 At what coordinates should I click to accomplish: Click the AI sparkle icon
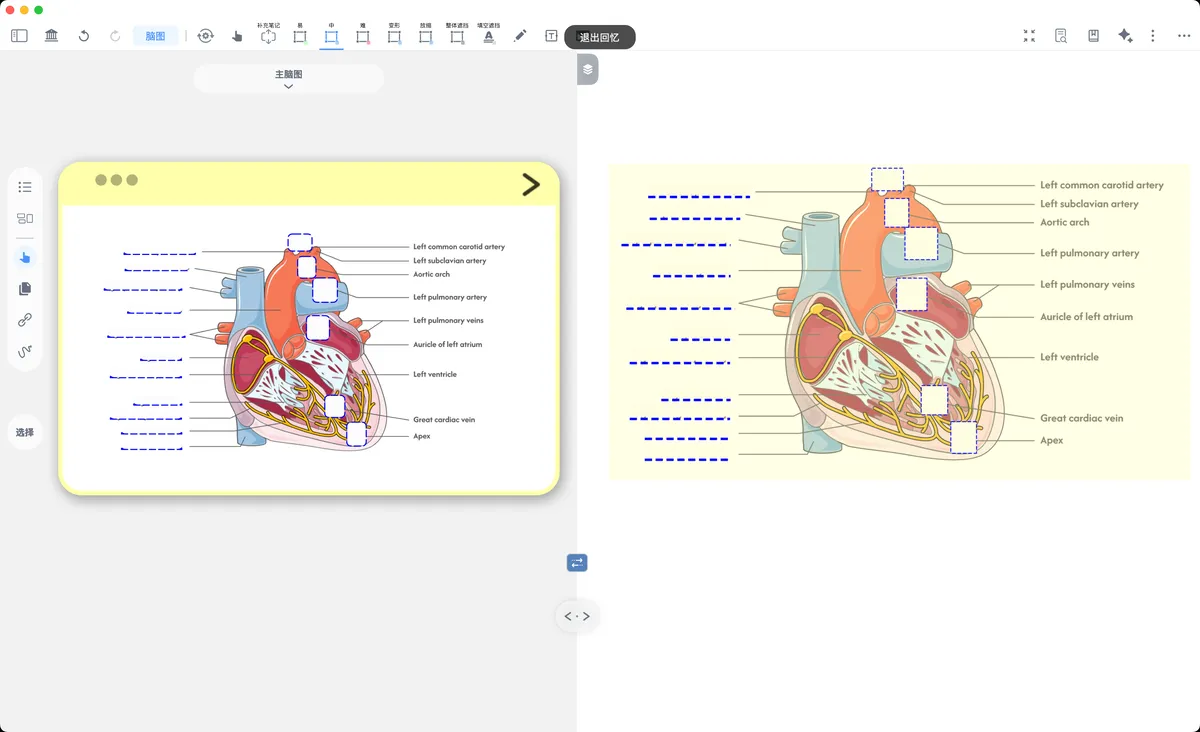pyautogui.click(x=1125, y=36)
